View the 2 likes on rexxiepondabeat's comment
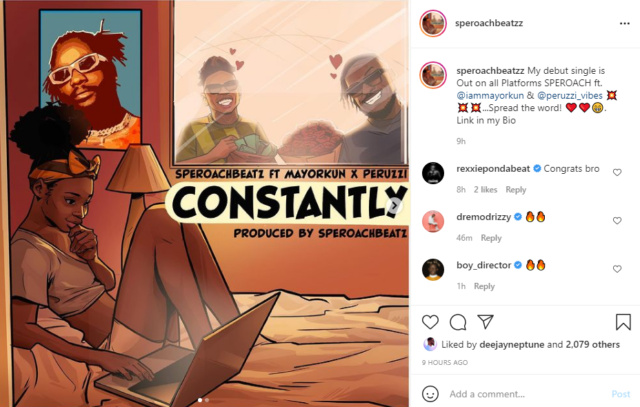Screen dimensions: 640x407 (485, 190)
